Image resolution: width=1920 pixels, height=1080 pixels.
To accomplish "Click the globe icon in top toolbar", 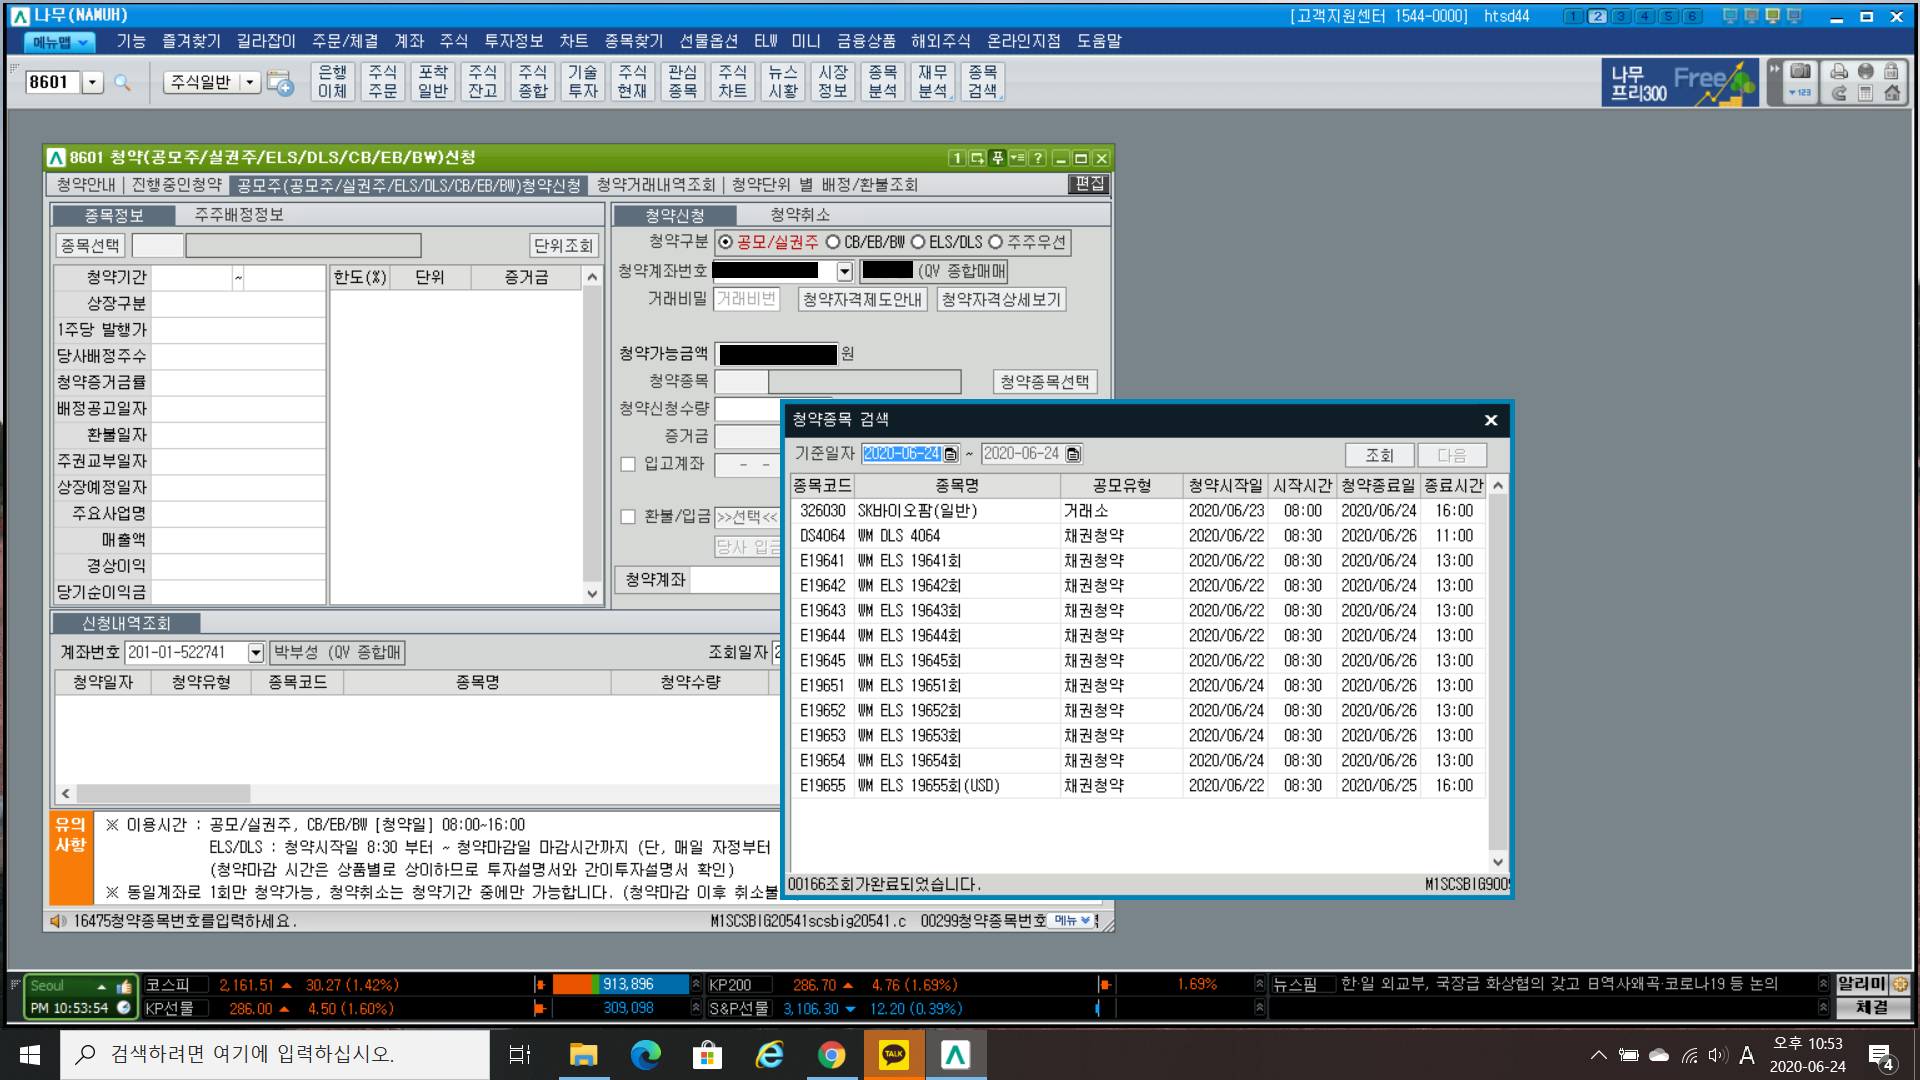I will point(1865,72).
